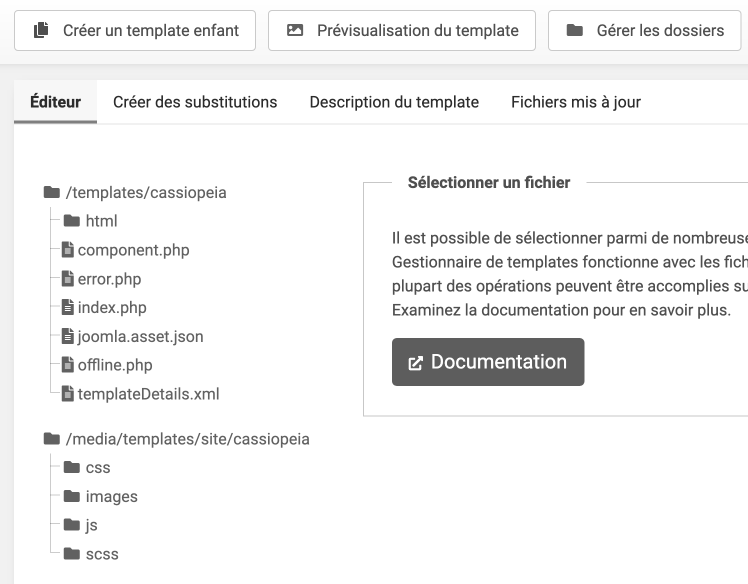
Task: Switch to the Éditeur tab
Action: [55, 102]
